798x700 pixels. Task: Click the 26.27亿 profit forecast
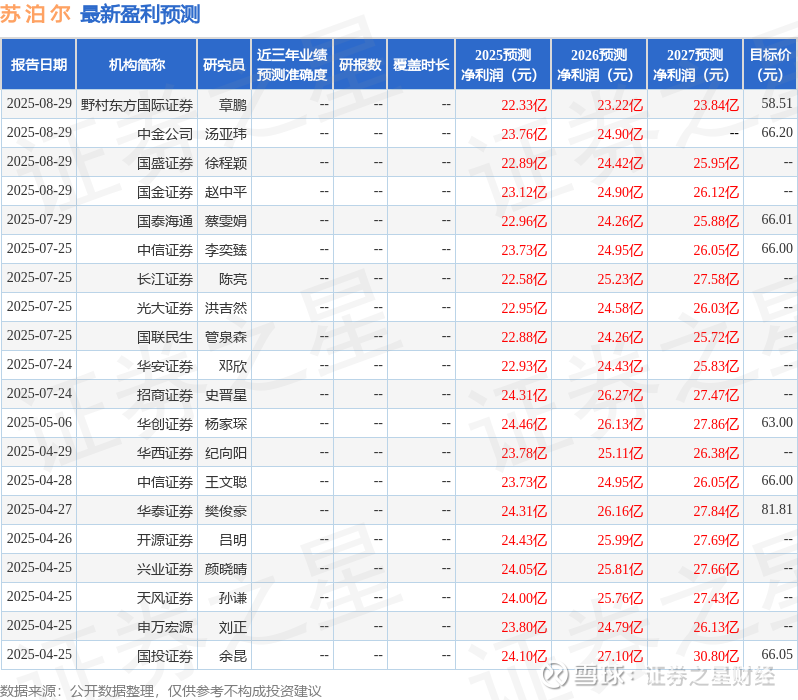pyautogui.click(x=620, y=395)
